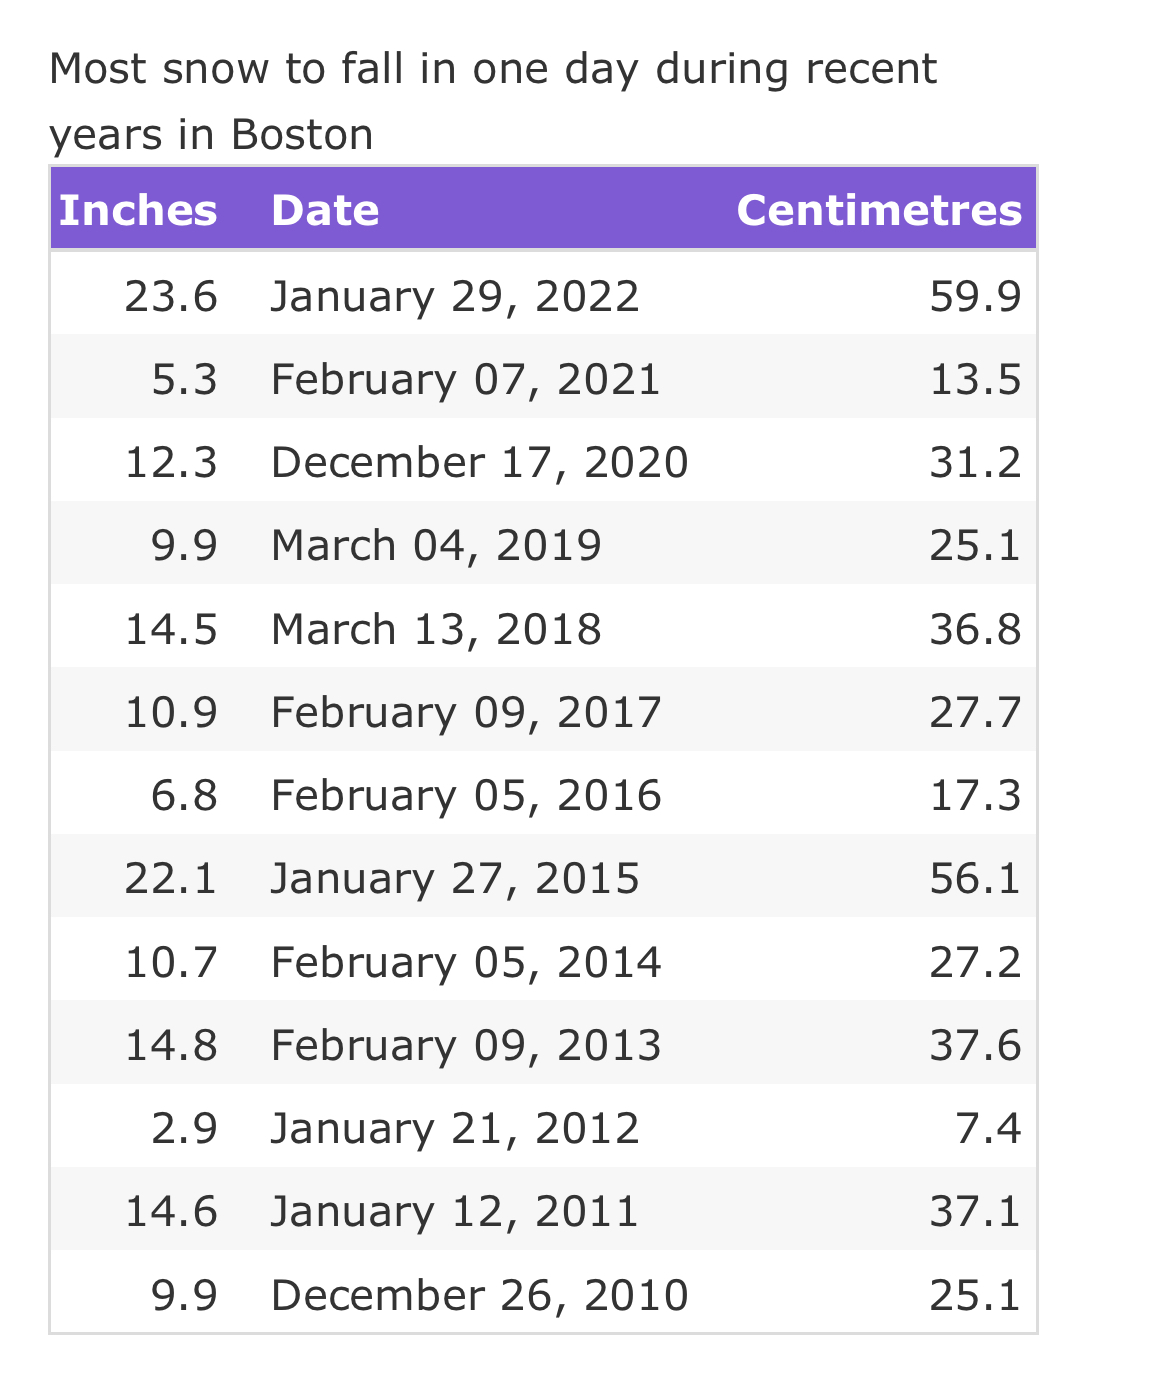Click the Inches column header
The width and height of the screenshot is (1155, 1390).
138,210
